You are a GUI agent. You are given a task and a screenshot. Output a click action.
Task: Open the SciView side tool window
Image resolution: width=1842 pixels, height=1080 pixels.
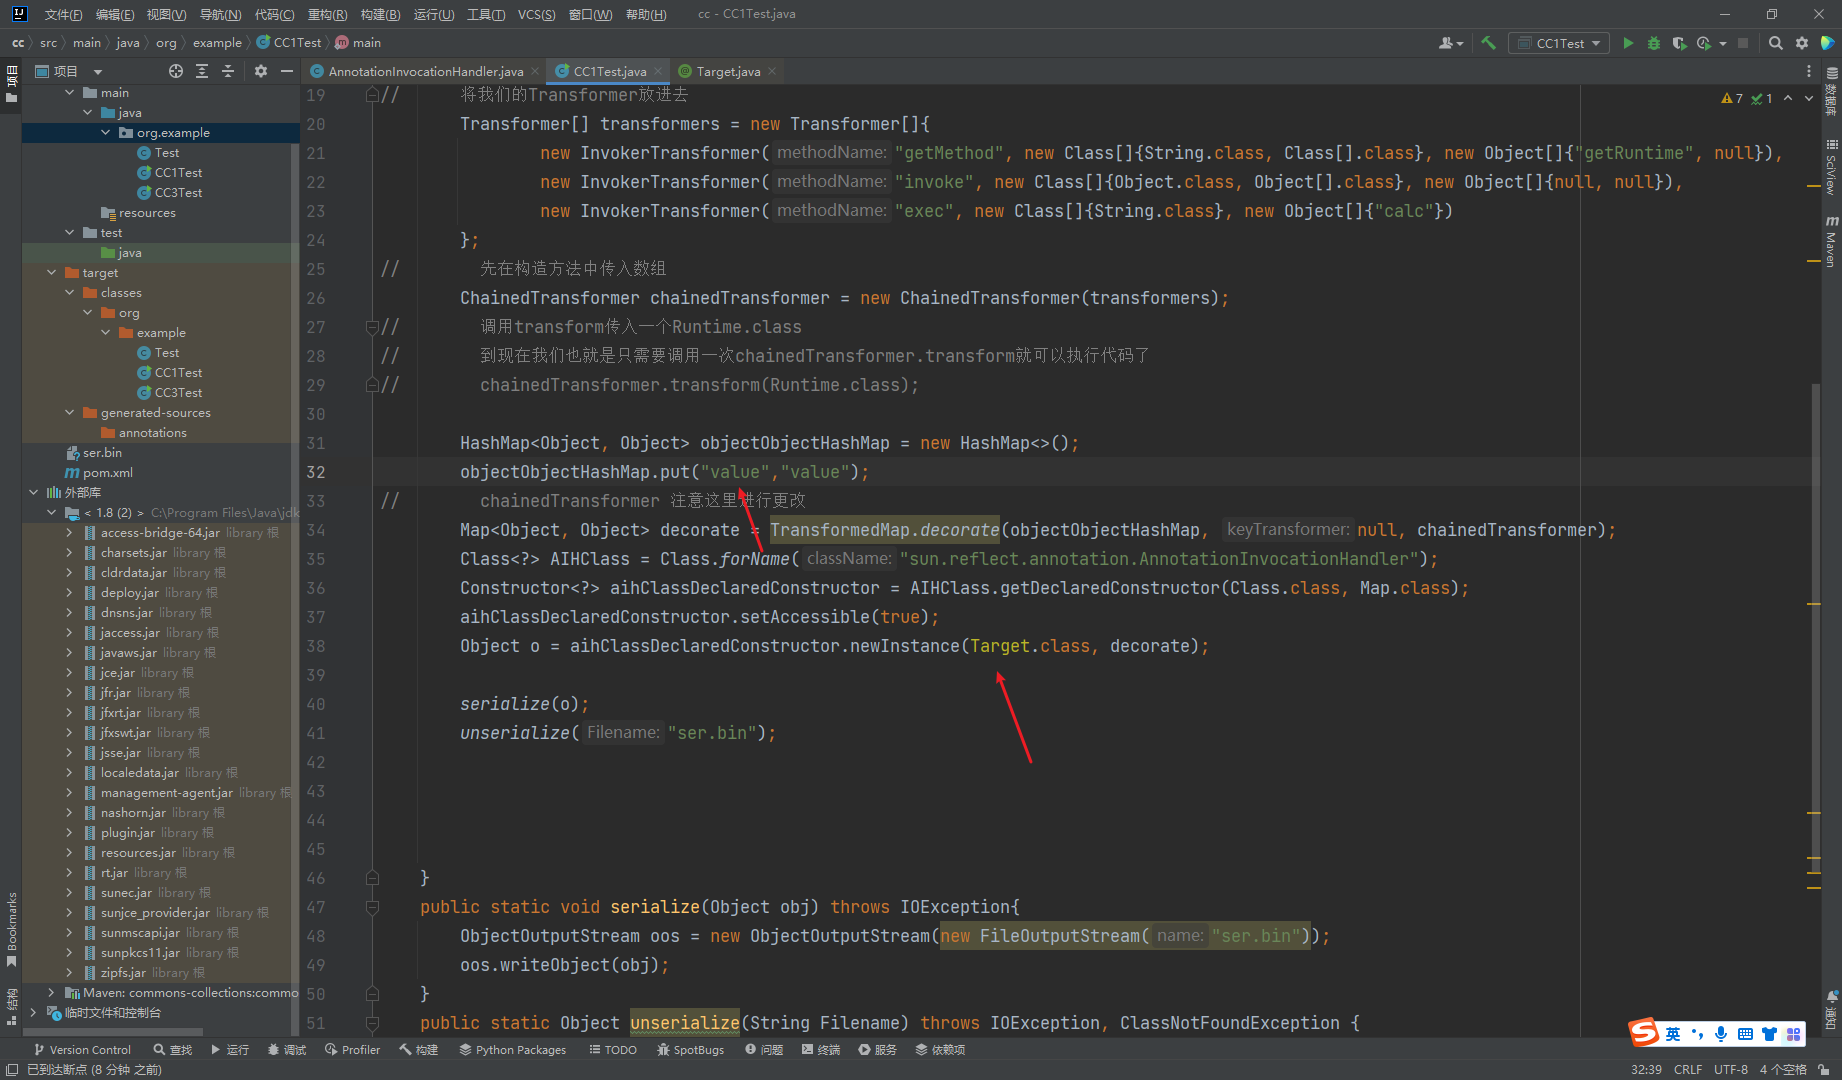pyautogui.click(x=1831, y=166)
